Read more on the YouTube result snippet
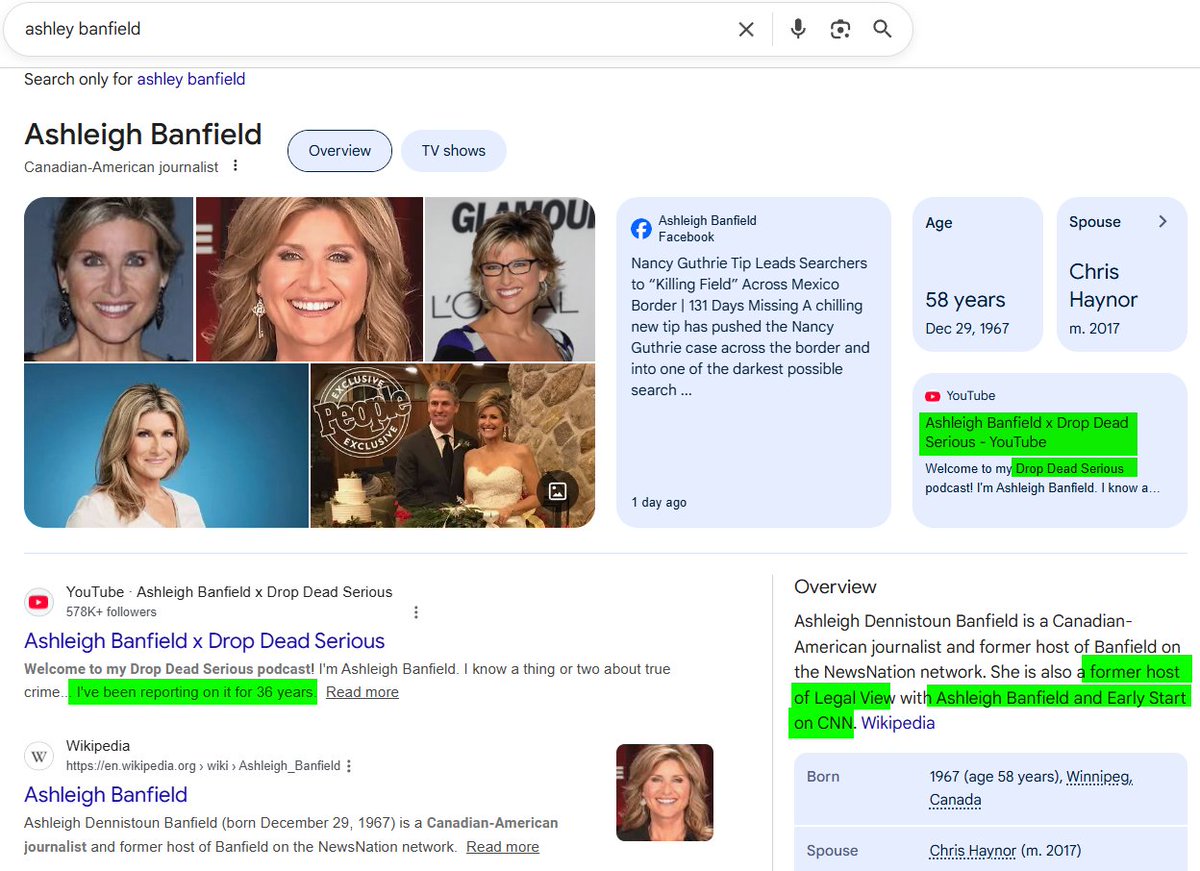1200x871 pixels. [x=362, y=692]
